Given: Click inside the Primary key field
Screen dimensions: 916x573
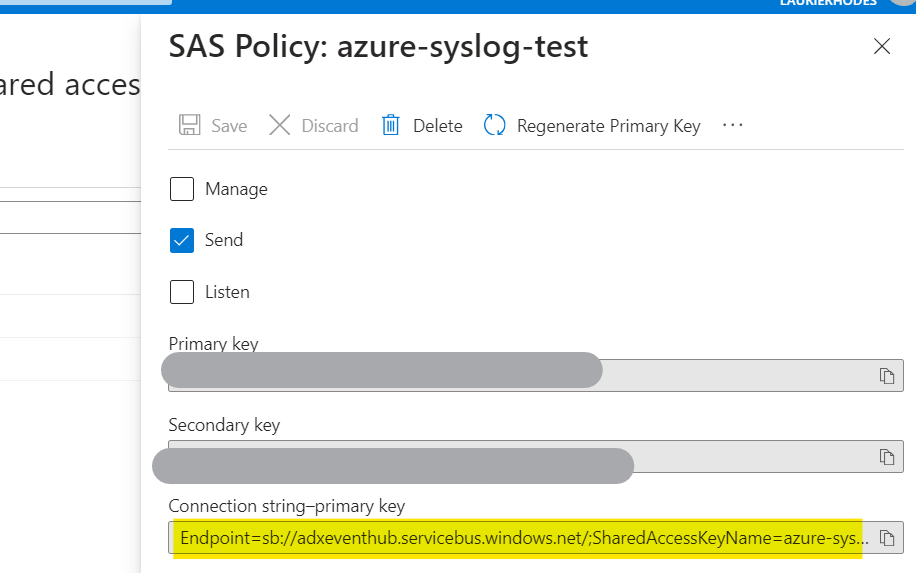Looking at the screenshot, I should 536,376.
